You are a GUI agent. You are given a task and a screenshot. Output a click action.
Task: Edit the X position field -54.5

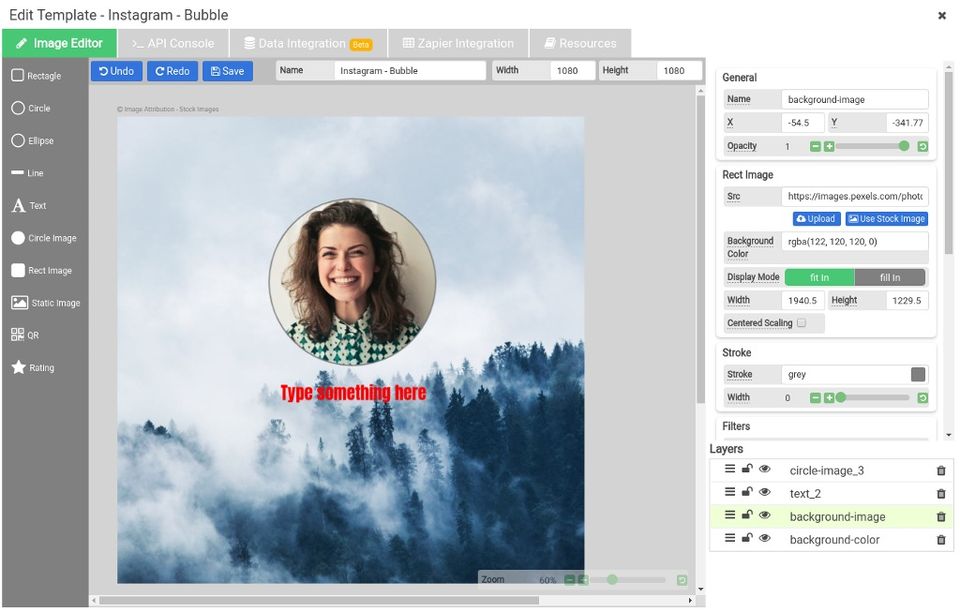pos(803,122)
